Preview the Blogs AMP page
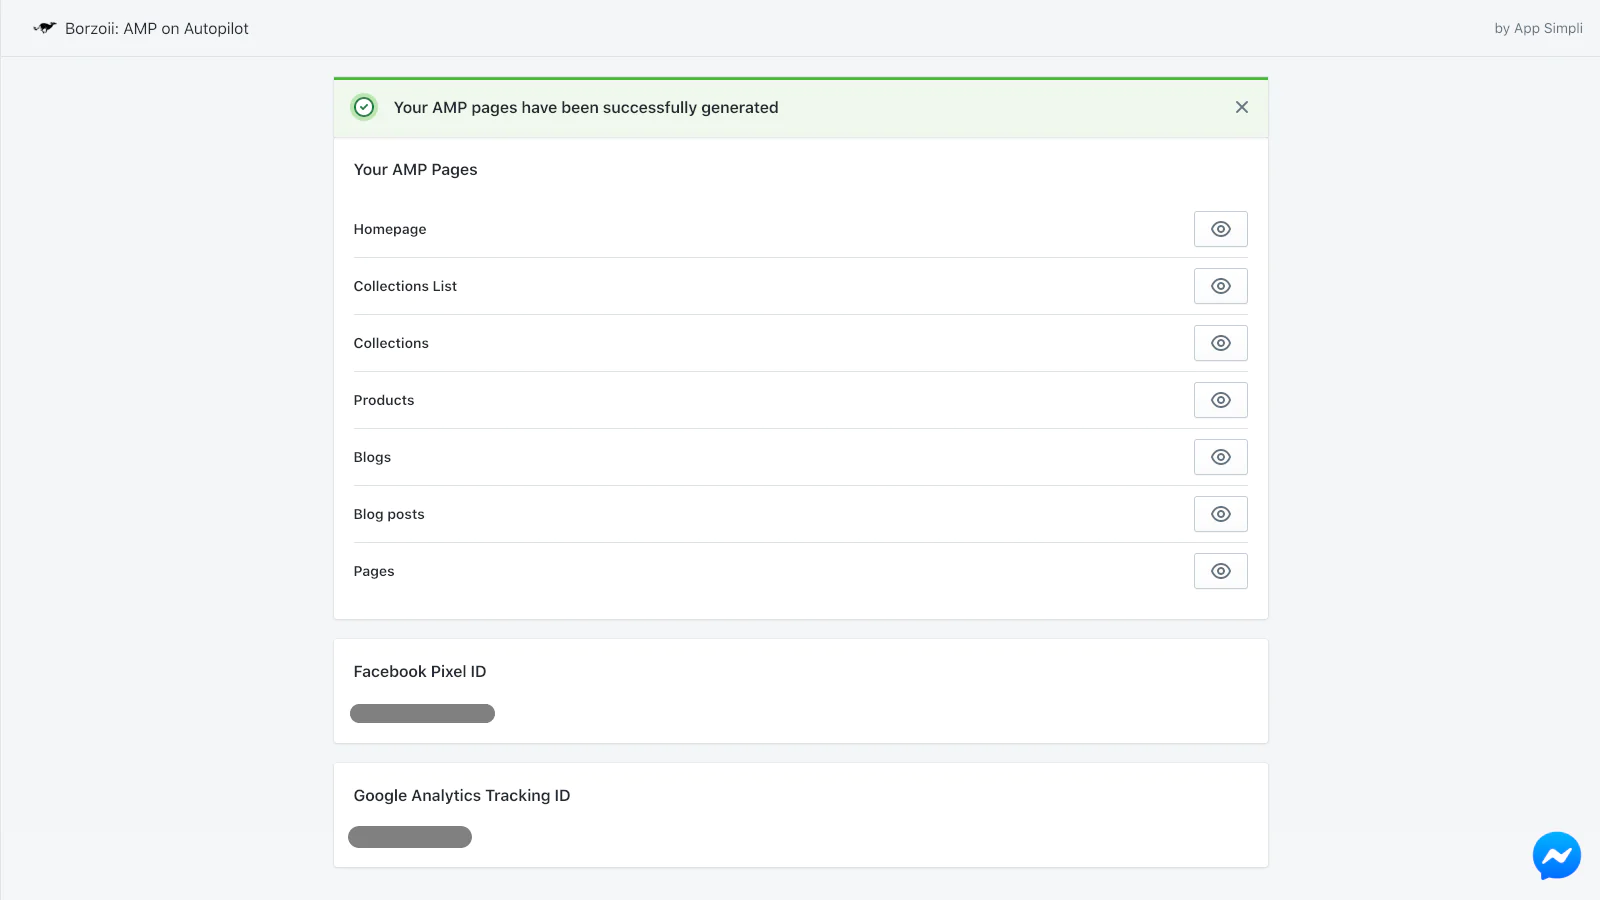 pyautogui.click(x=1220, y=457)
